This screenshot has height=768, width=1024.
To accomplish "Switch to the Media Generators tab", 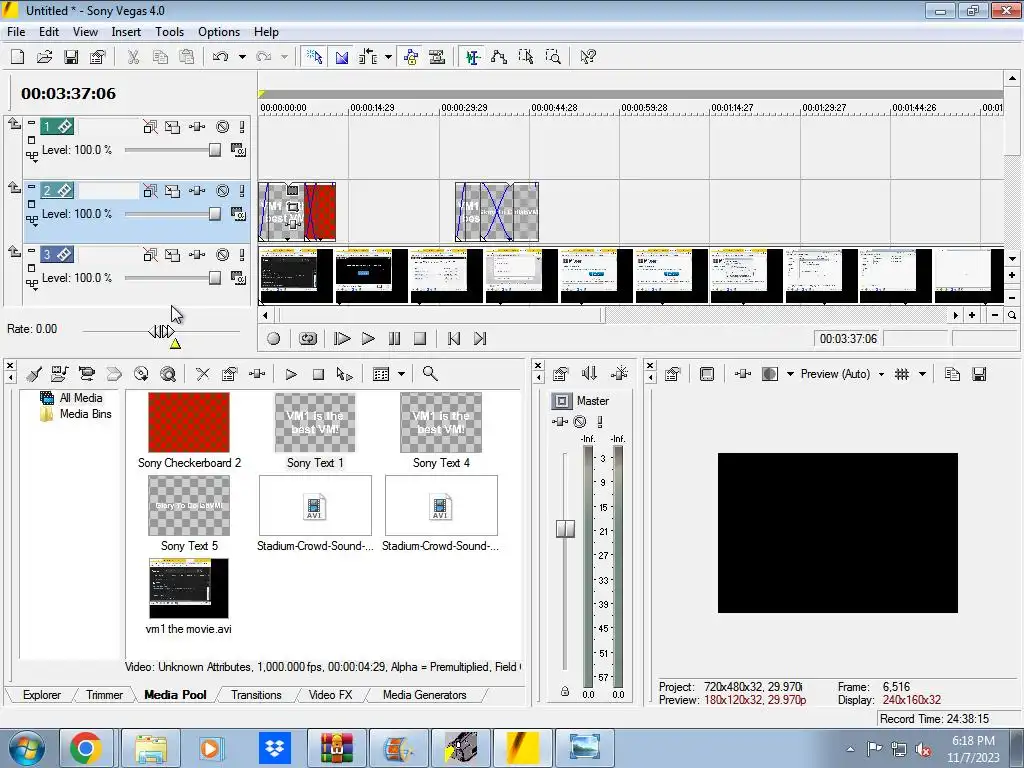I will click(x=424, y=695).
